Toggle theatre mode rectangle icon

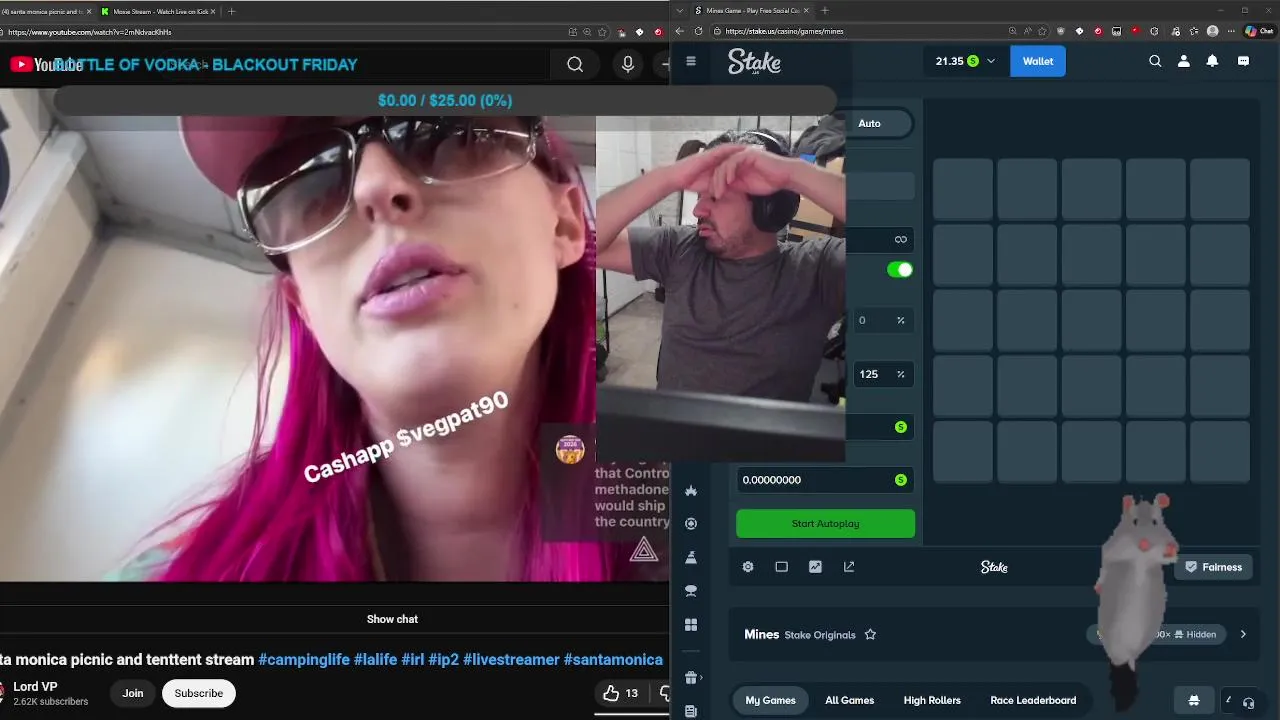[782, 567]
